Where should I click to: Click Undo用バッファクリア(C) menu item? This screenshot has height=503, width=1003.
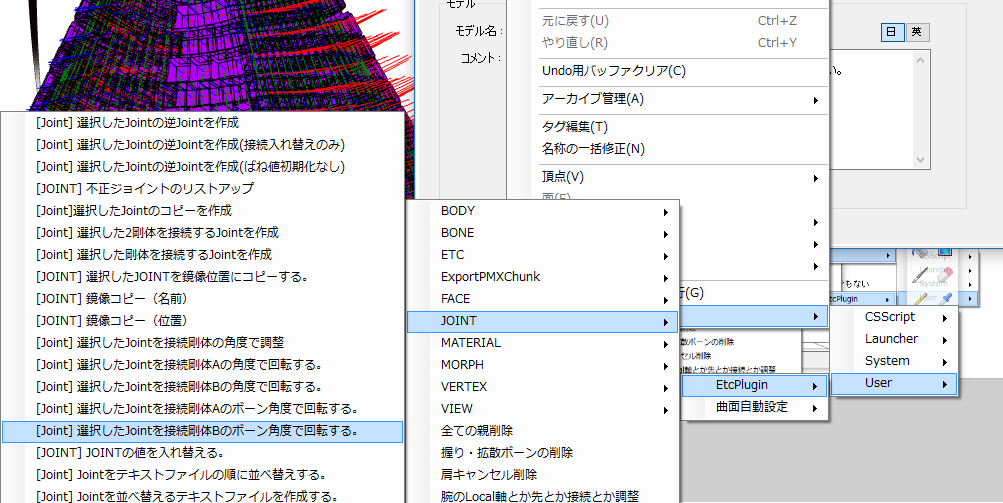(x=614, y=71)
